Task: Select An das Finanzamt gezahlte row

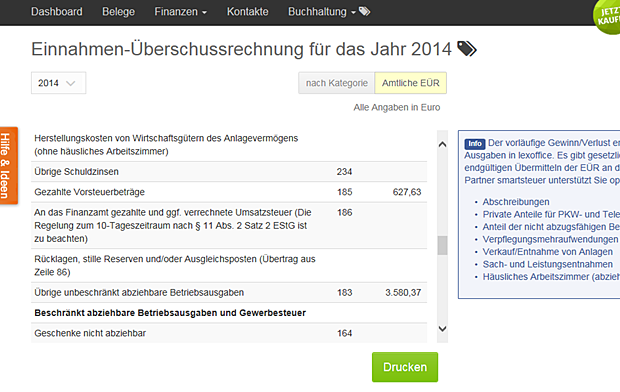Action: click(229, 225)
